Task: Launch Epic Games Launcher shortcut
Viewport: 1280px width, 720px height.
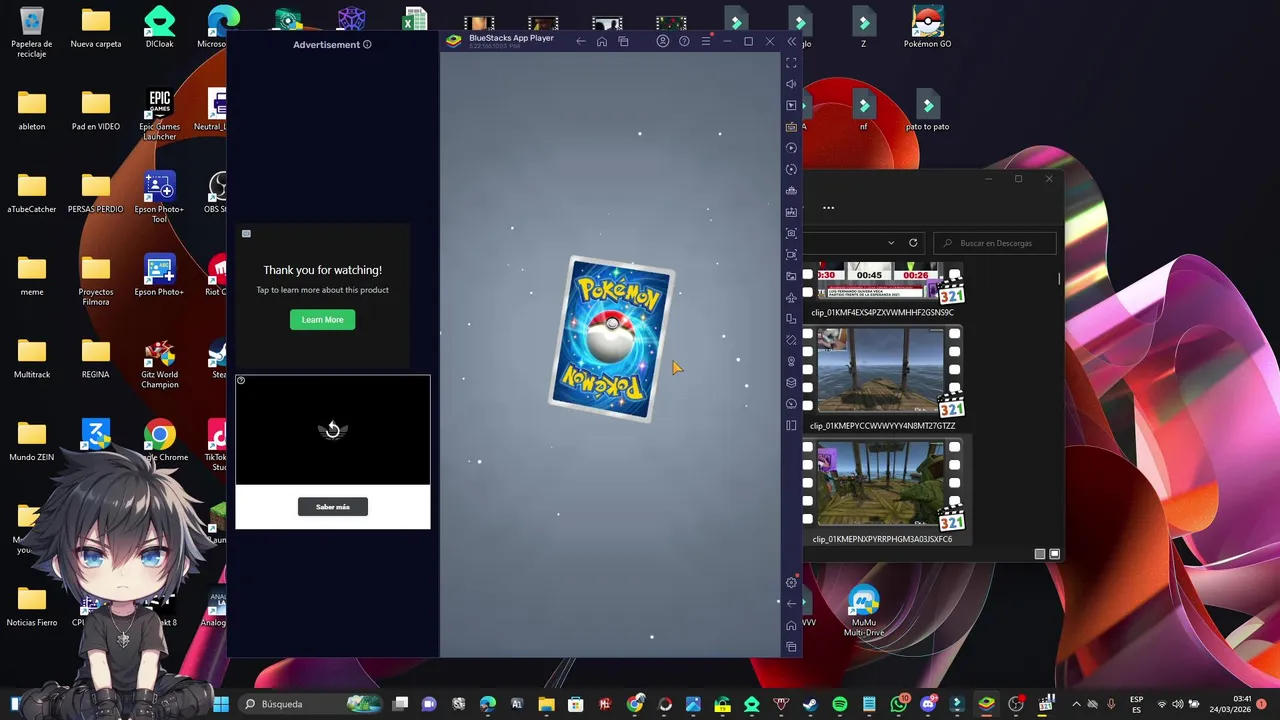Action: point(160,114)
